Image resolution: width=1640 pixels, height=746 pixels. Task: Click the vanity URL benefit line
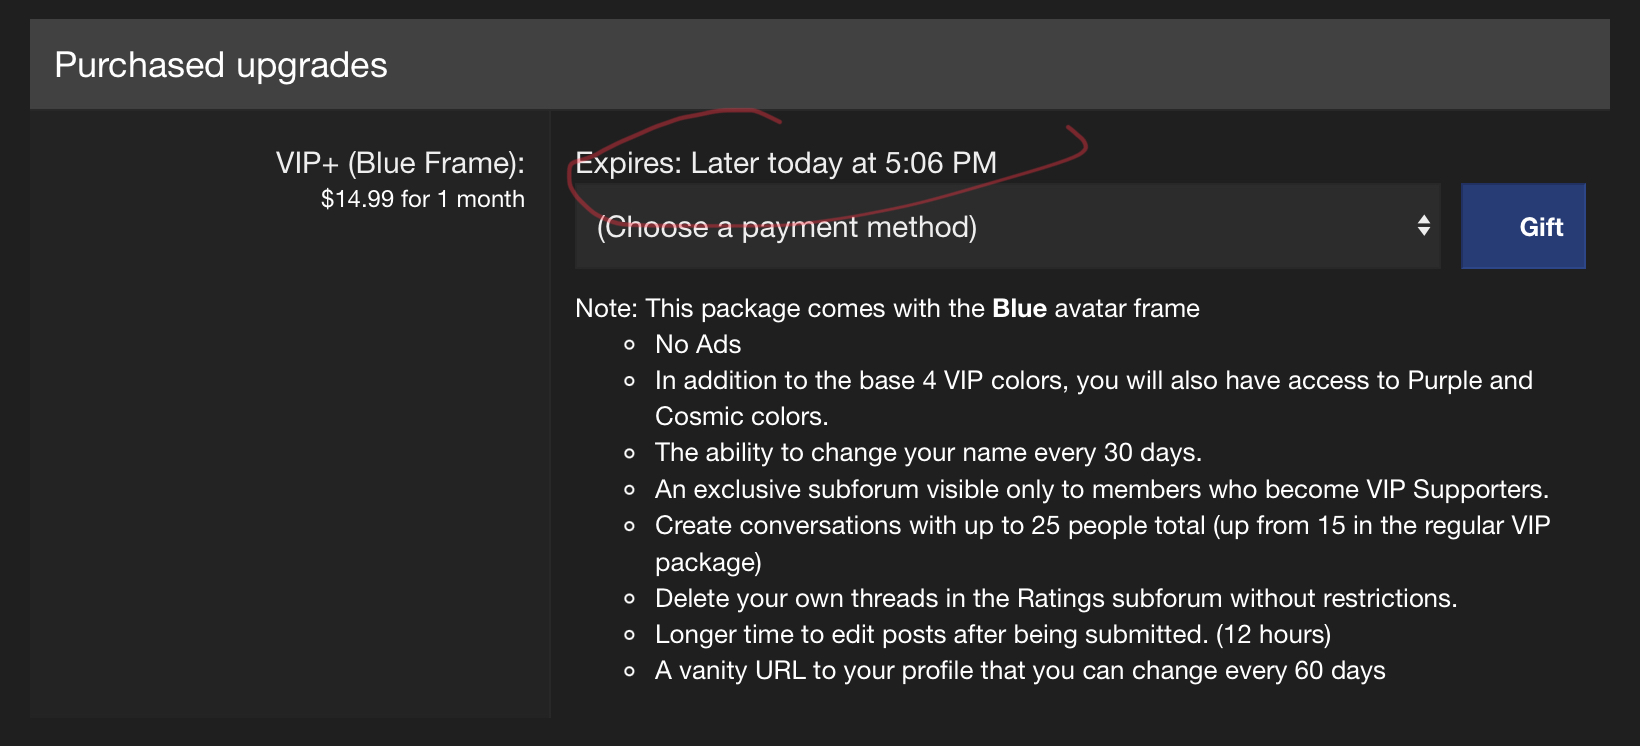point(1020,670)
